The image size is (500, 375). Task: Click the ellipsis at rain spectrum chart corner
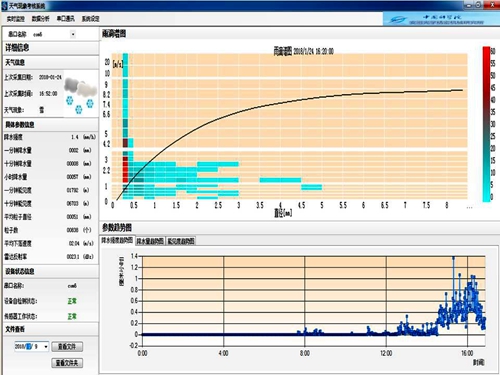tap(469, 207)
